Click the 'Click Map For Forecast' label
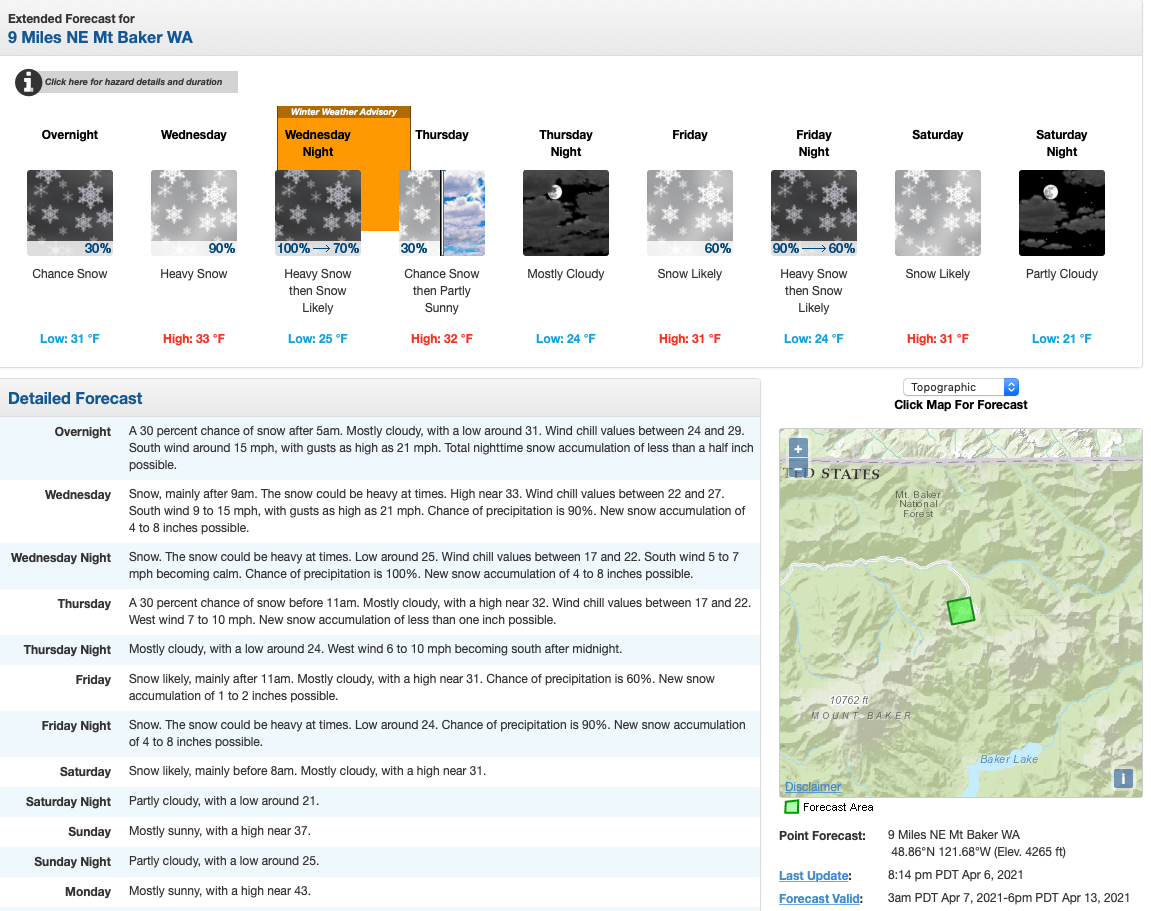The height and width of the screenshot is (911, 1151). point(961,404)
